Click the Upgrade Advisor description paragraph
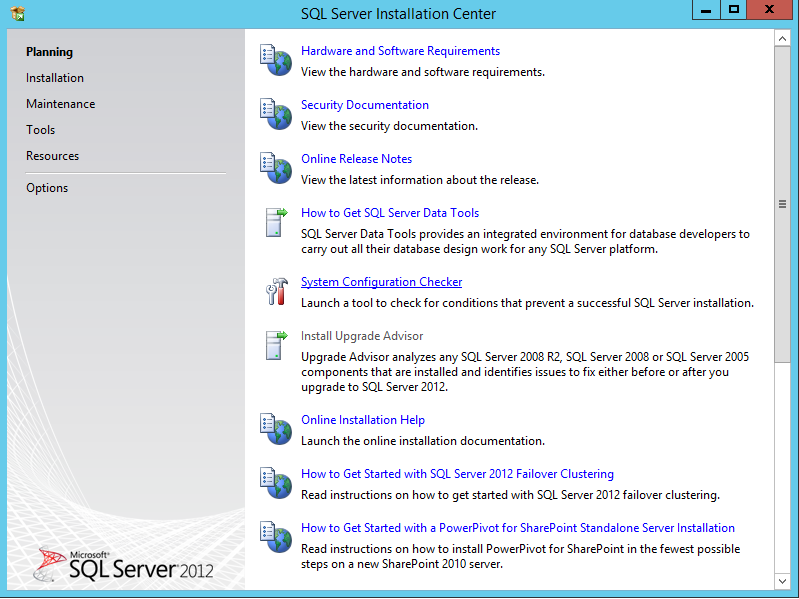 pos(525,372)
